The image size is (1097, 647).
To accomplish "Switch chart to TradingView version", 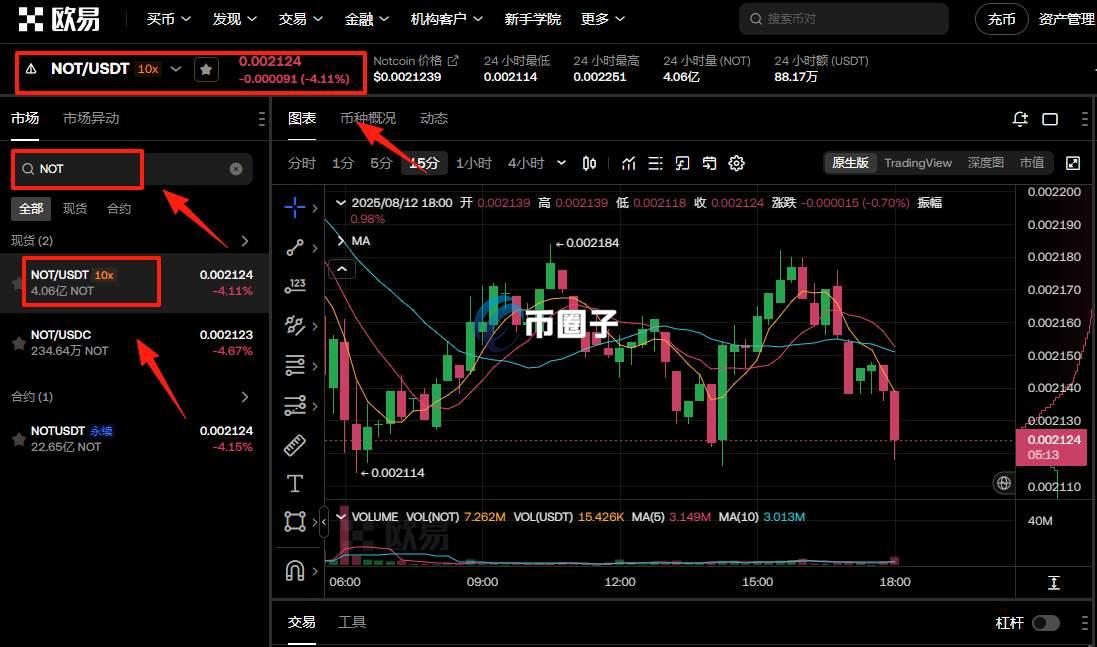I will point(918,163).
